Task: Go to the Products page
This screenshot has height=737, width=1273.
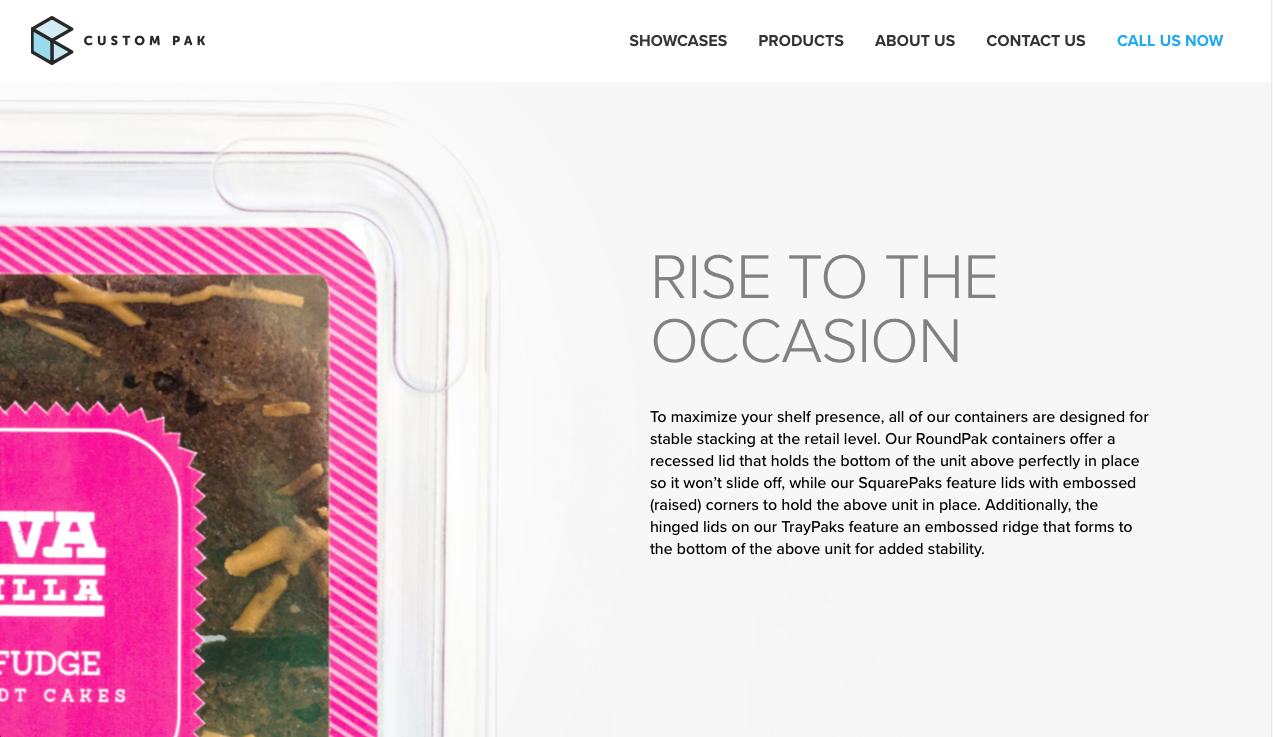Action: [801, 41]
